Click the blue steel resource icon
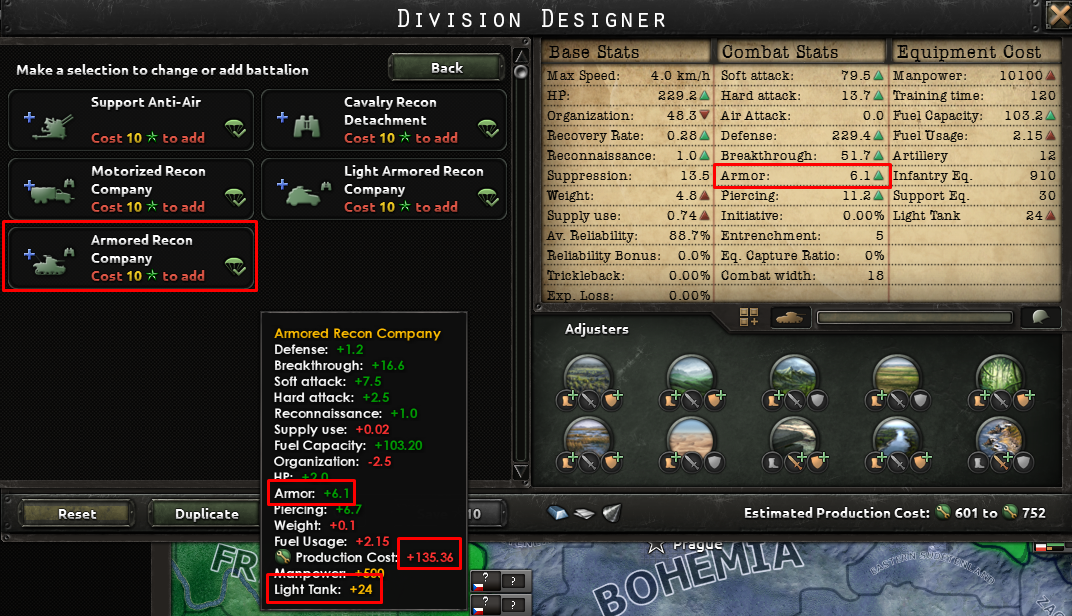 [x=558, y=513]
